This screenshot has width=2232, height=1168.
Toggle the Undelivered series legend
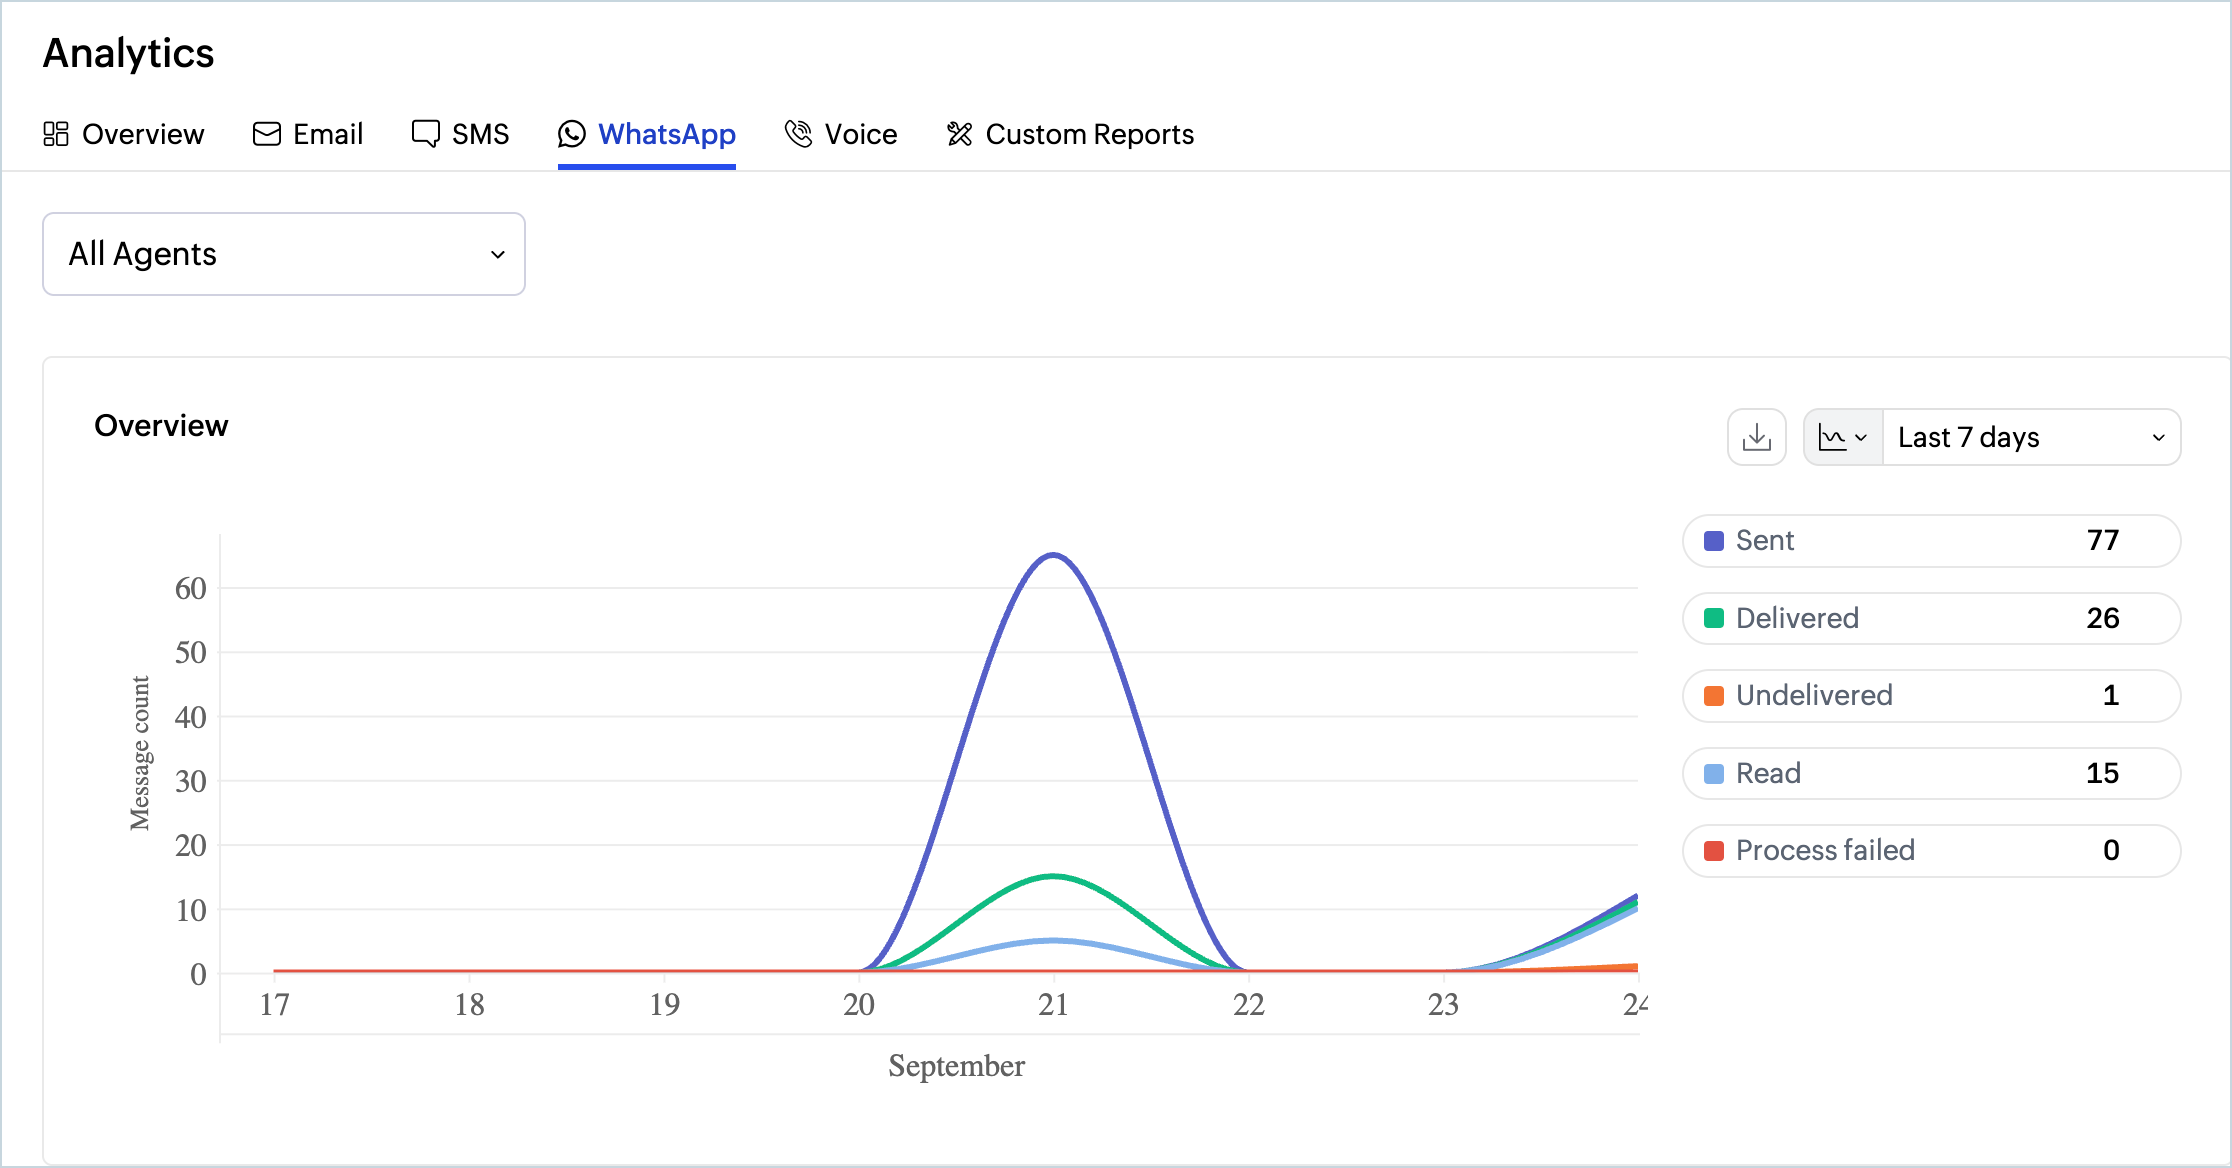tap(1932, 696)
